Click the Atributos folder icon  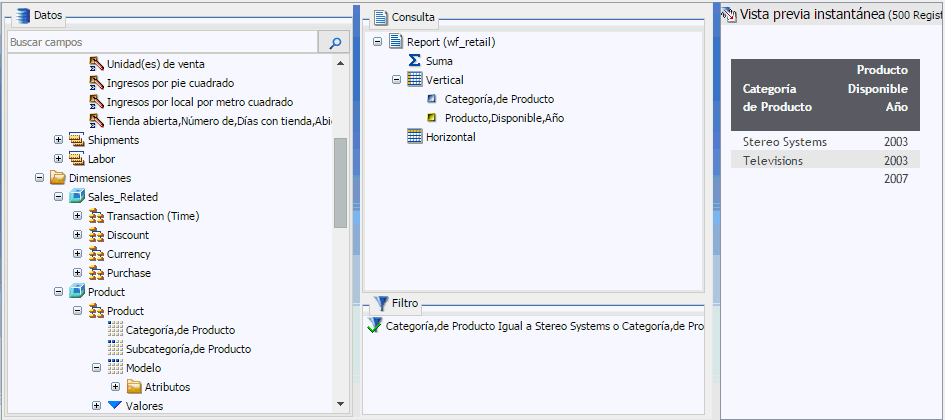coord(134,387)
